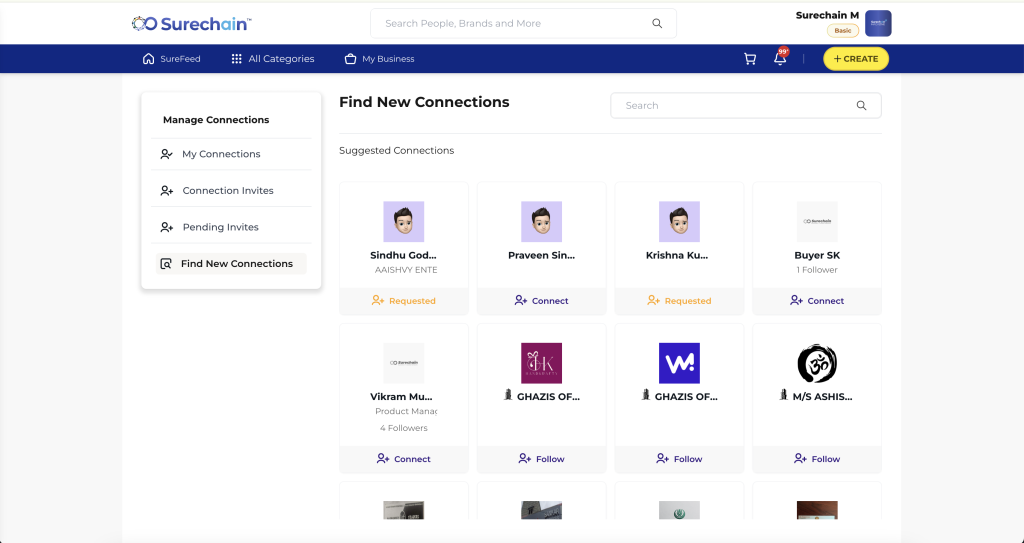Open the shopping cart icon
Image resolution: width=1024 pixels, height=543 pixels.
point(750,59)
